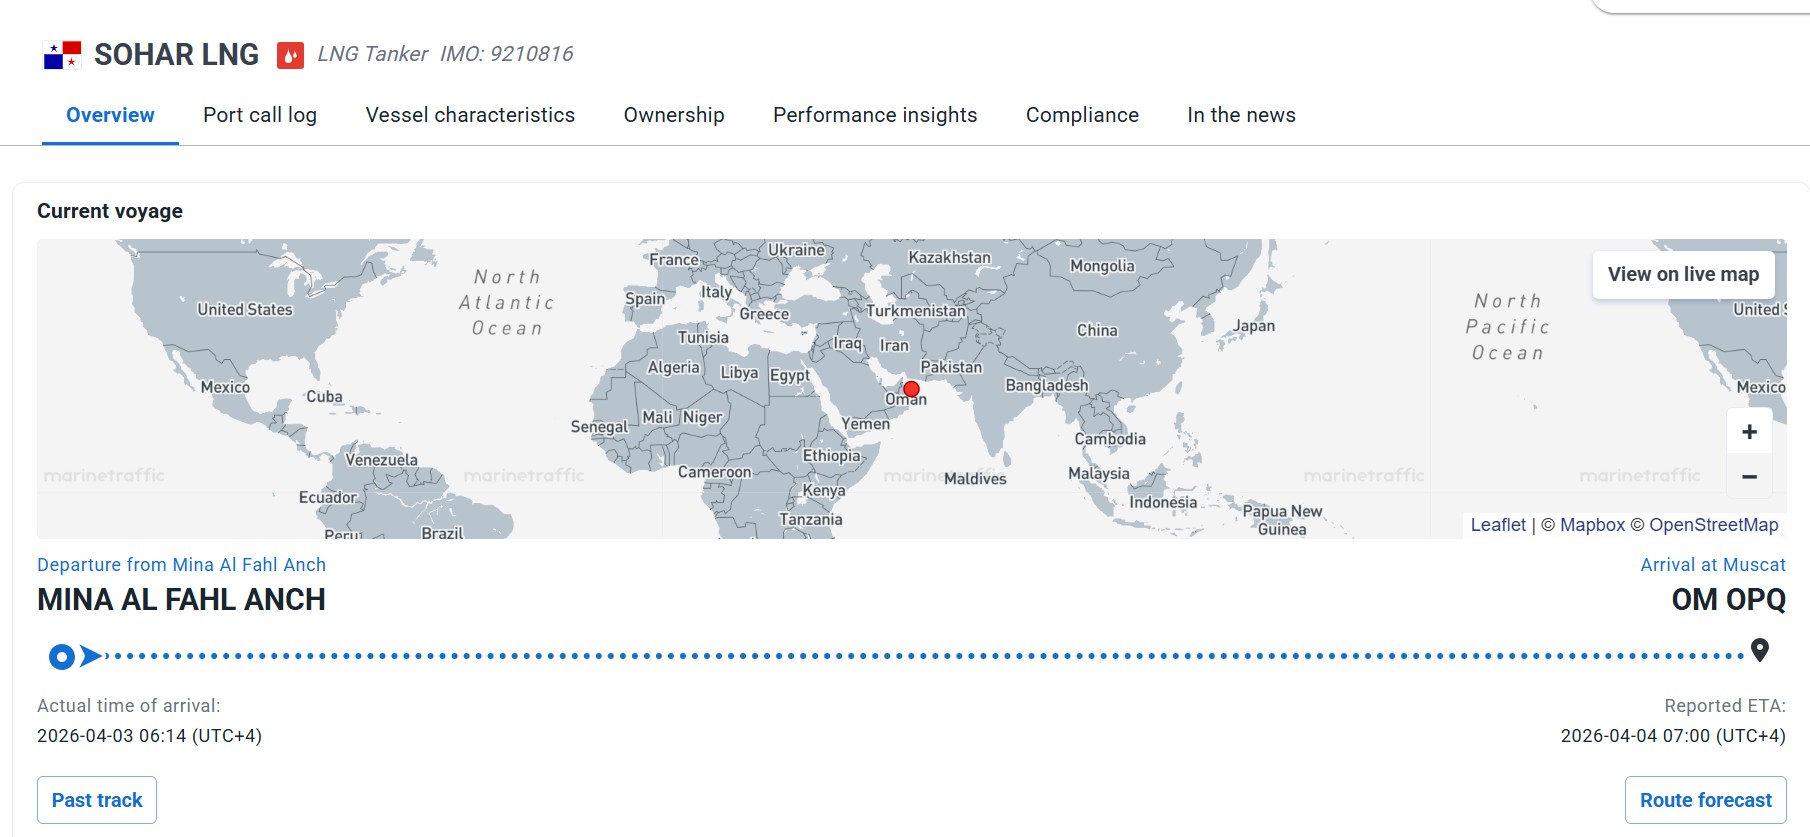The width and height of the screenshot is (1810, 837).
Task: Click the red LNG tanker type icon
Action: point(290,55)
